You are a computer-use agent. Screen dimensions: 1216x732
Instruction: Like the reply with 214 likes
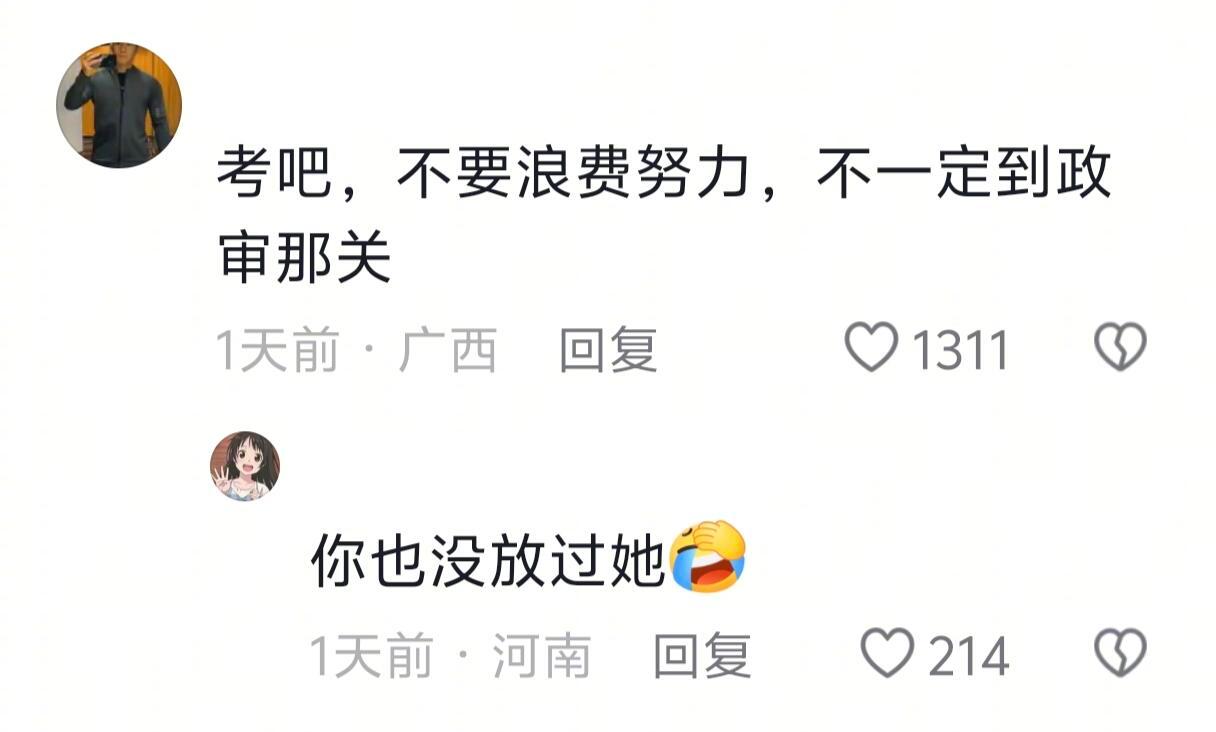click(x=888, y=654)
